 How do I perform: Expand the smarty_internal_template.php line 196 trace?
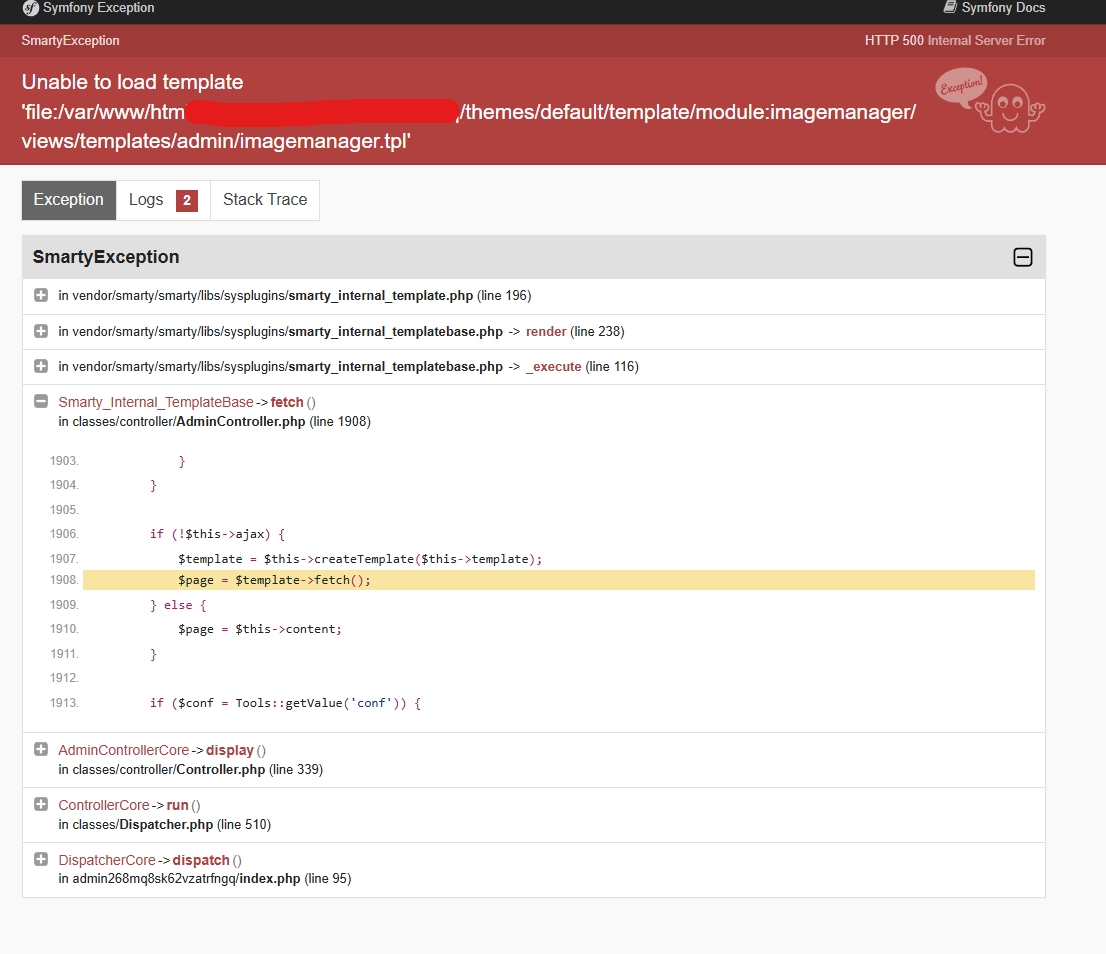pos(41,295)
